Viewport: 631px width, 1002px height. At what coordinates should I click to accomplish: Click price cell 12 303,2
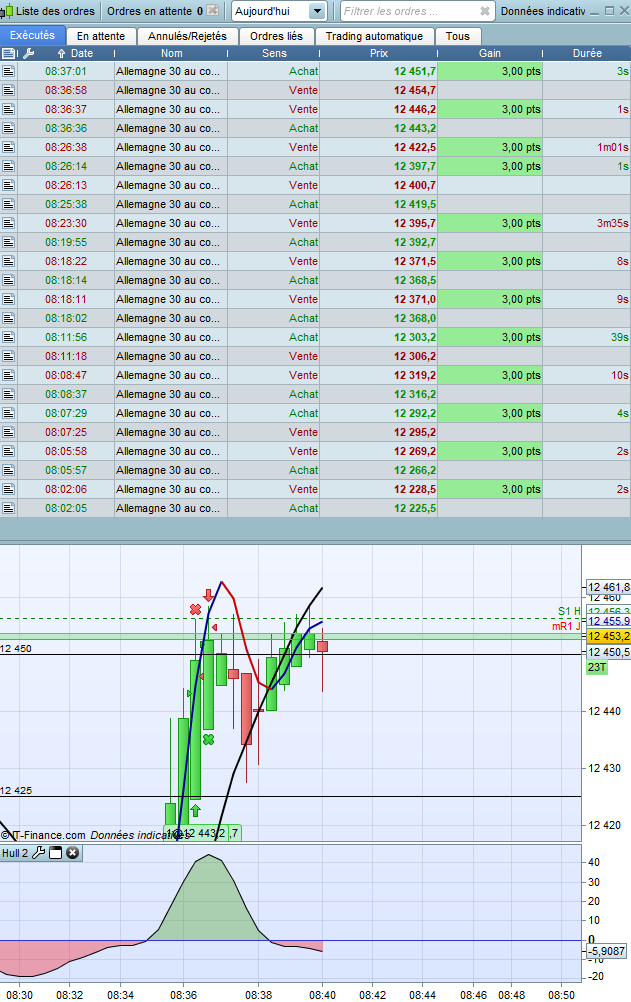[378, 337]
